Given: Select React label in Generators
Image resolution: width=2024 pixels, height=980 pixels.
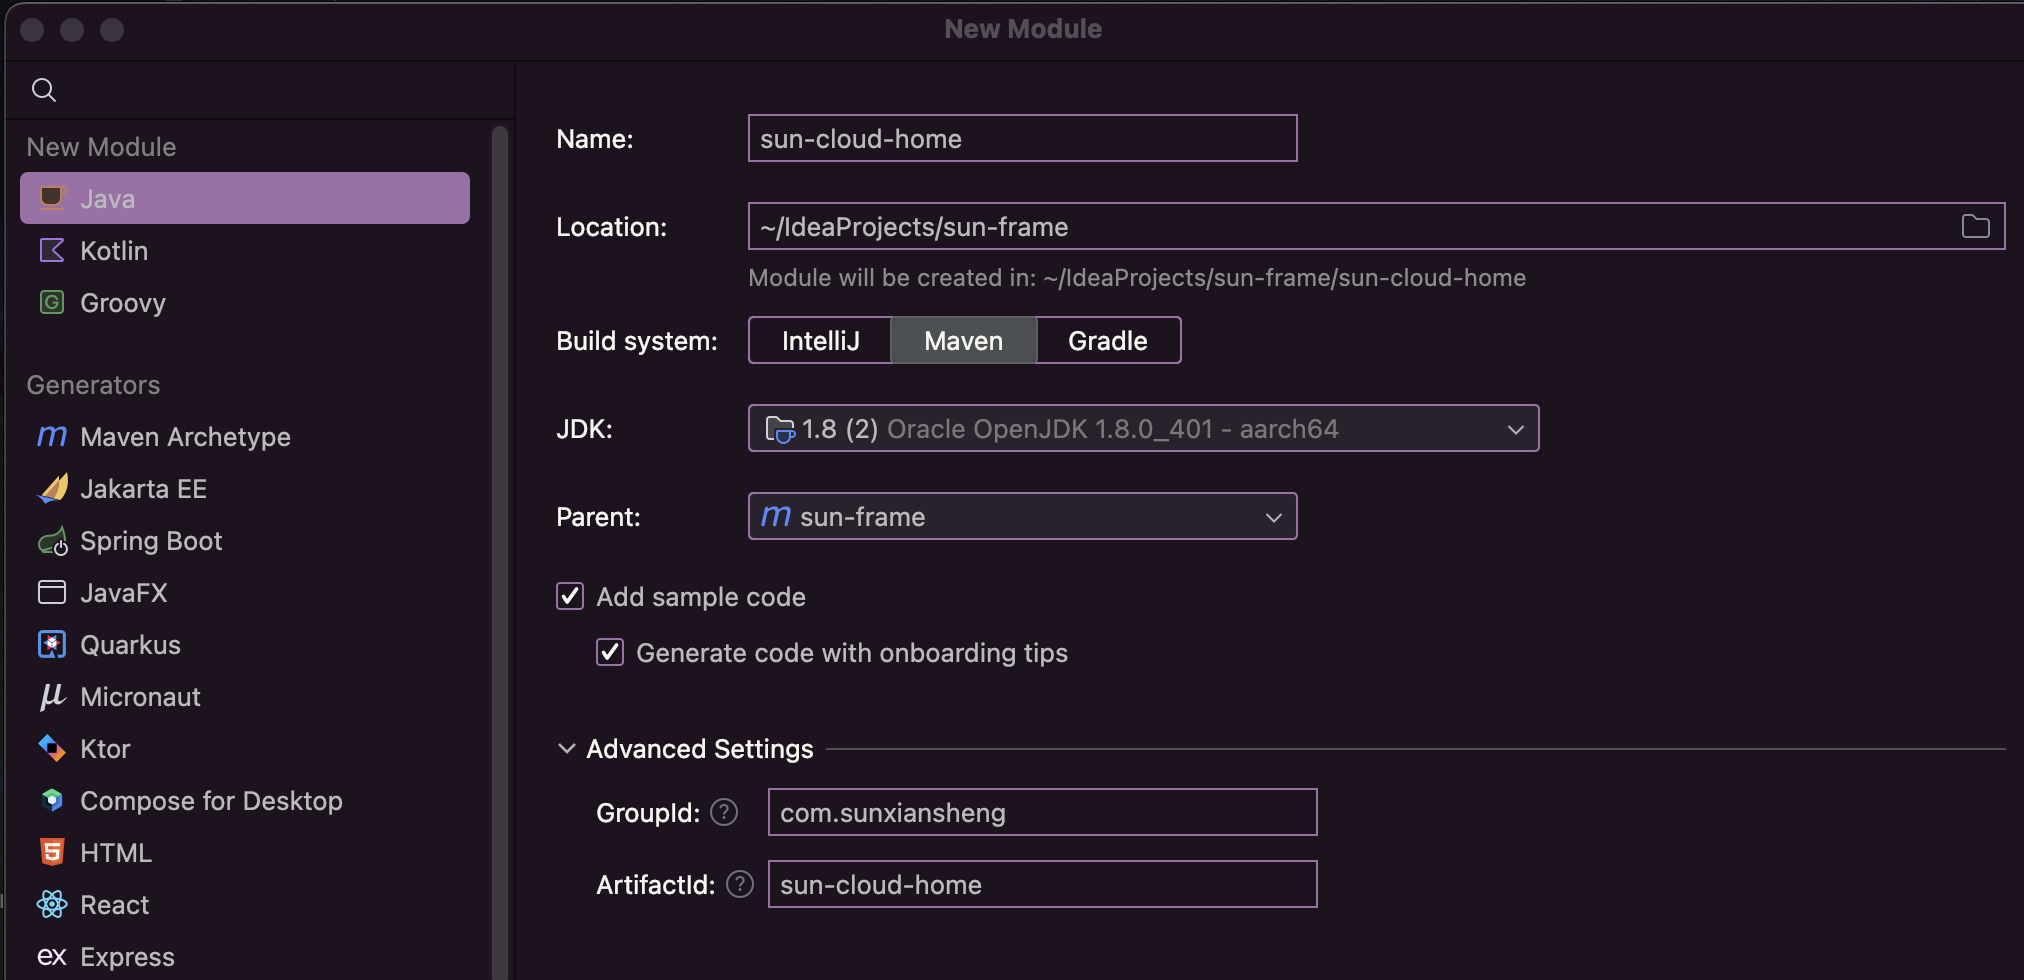Looking at the screenshot, I should 114,905.
